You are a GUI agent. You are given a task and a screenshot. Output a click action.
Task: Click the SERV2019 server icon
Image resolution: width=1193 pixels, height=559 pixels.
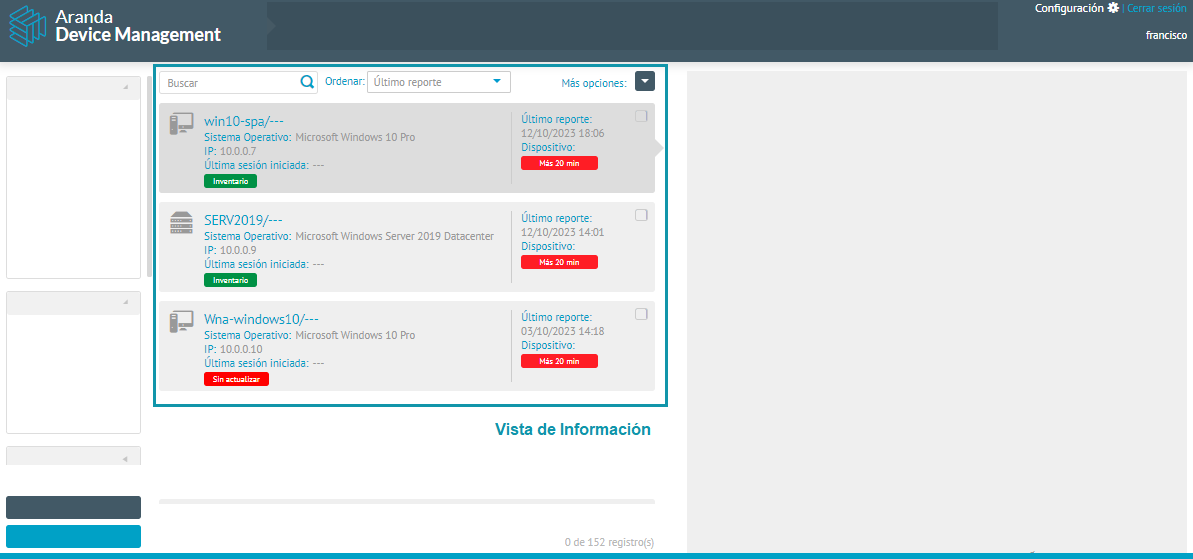click(181, 223)
